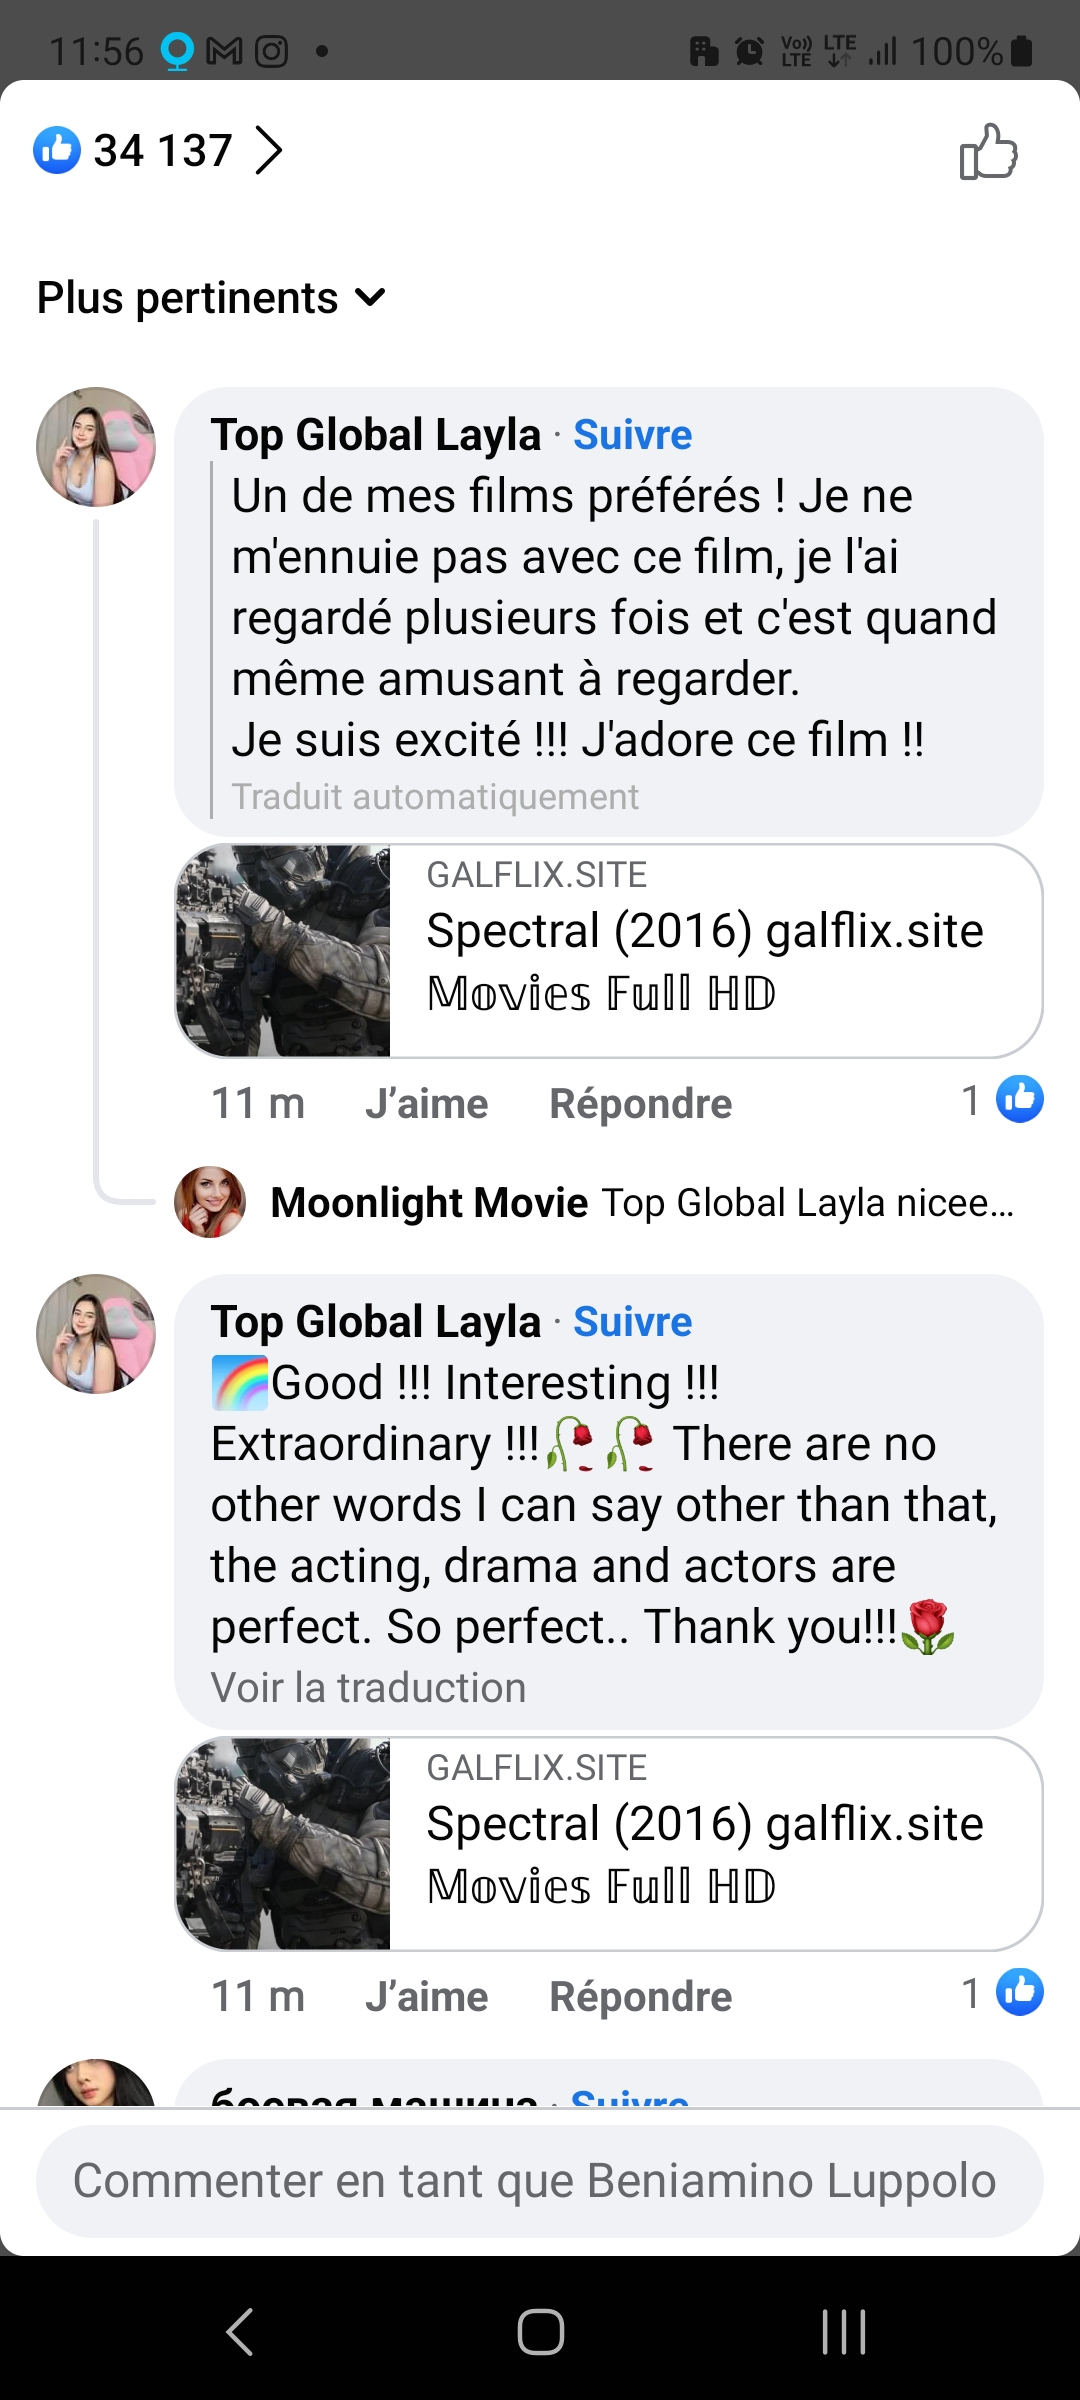Expand Moonlight Movie's truncated reply

pos(807,1203)
